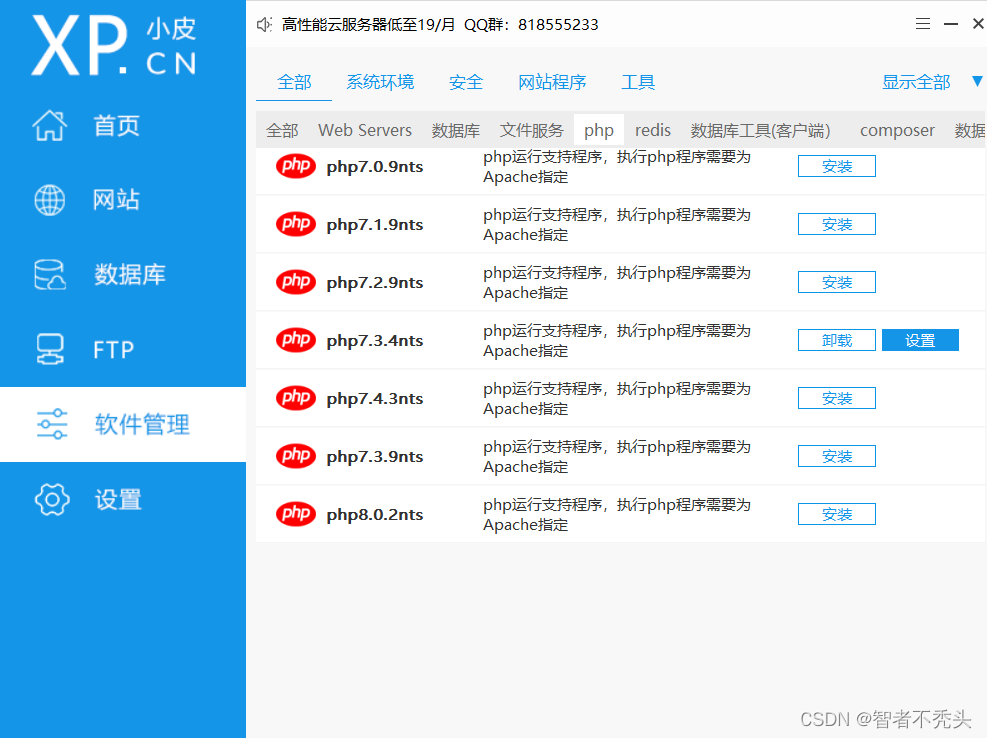Click the php7.2.9nts PHP logo
Image resolution: width=987 pixels, height=738 pixels.
(296, 282)
